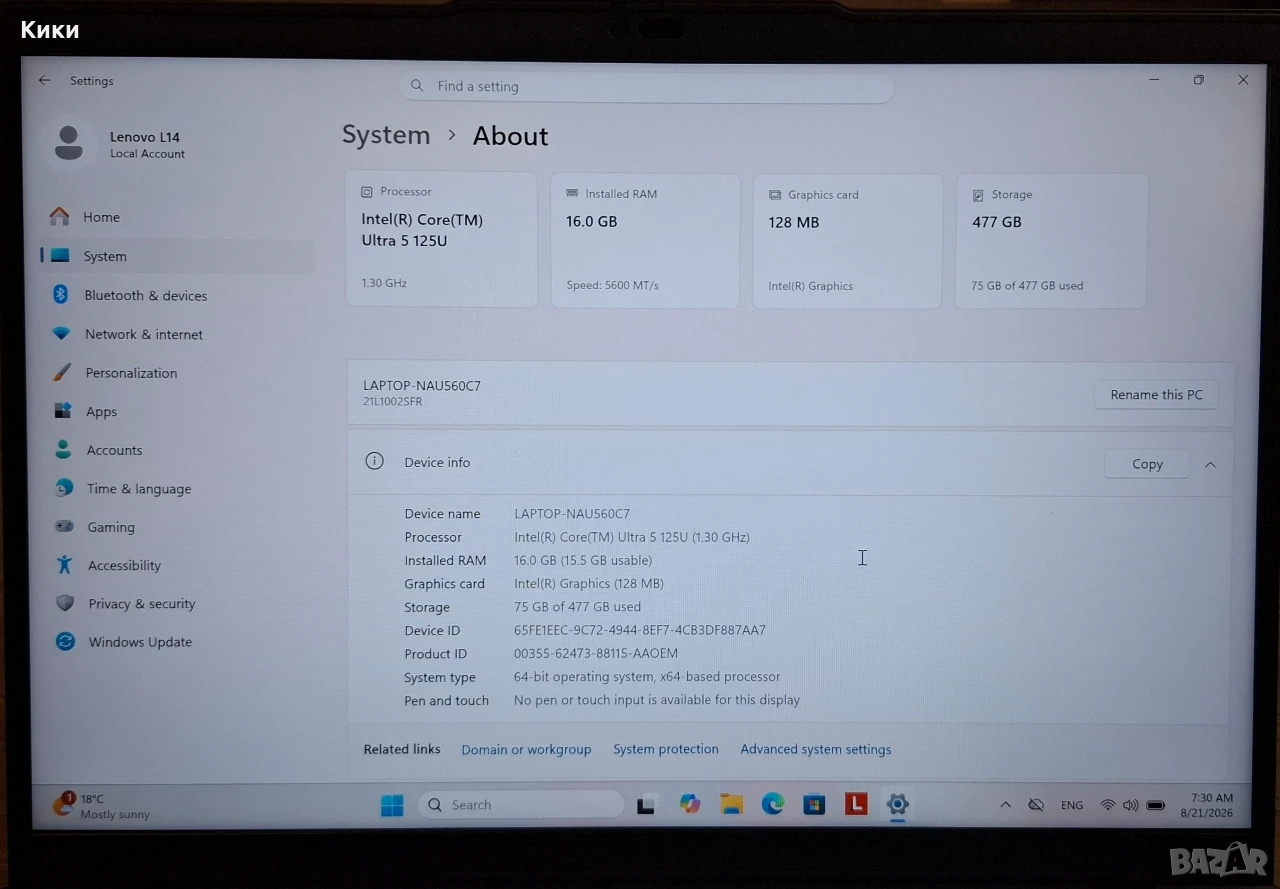Collapse the Device info section chevron
This screenshot has width=1280, height=889.
1210,464
